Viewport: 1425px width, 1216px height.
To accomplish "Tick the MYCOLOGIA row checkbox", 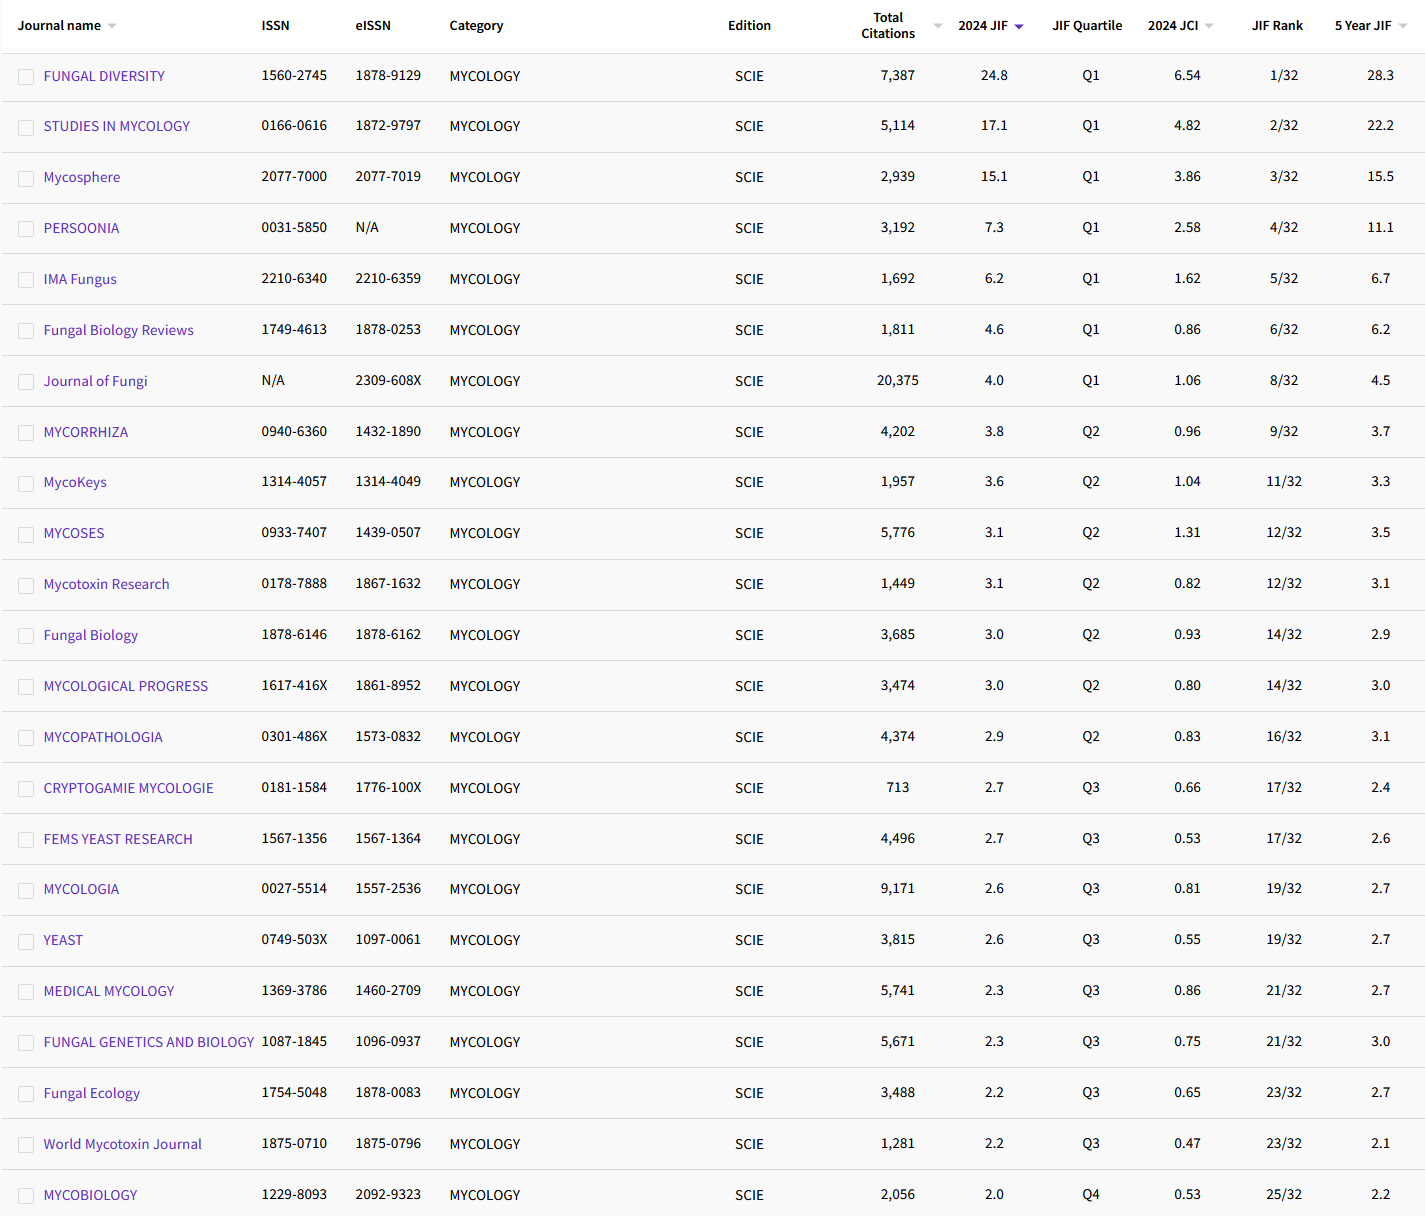I will 26,890.
